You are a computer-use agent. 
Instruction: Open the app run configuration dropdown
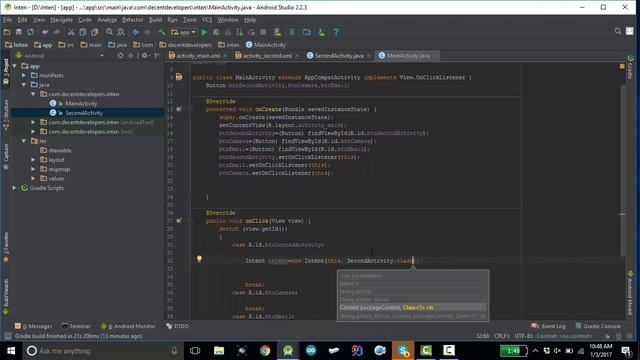pyautogui.click(x=183, y=32)
